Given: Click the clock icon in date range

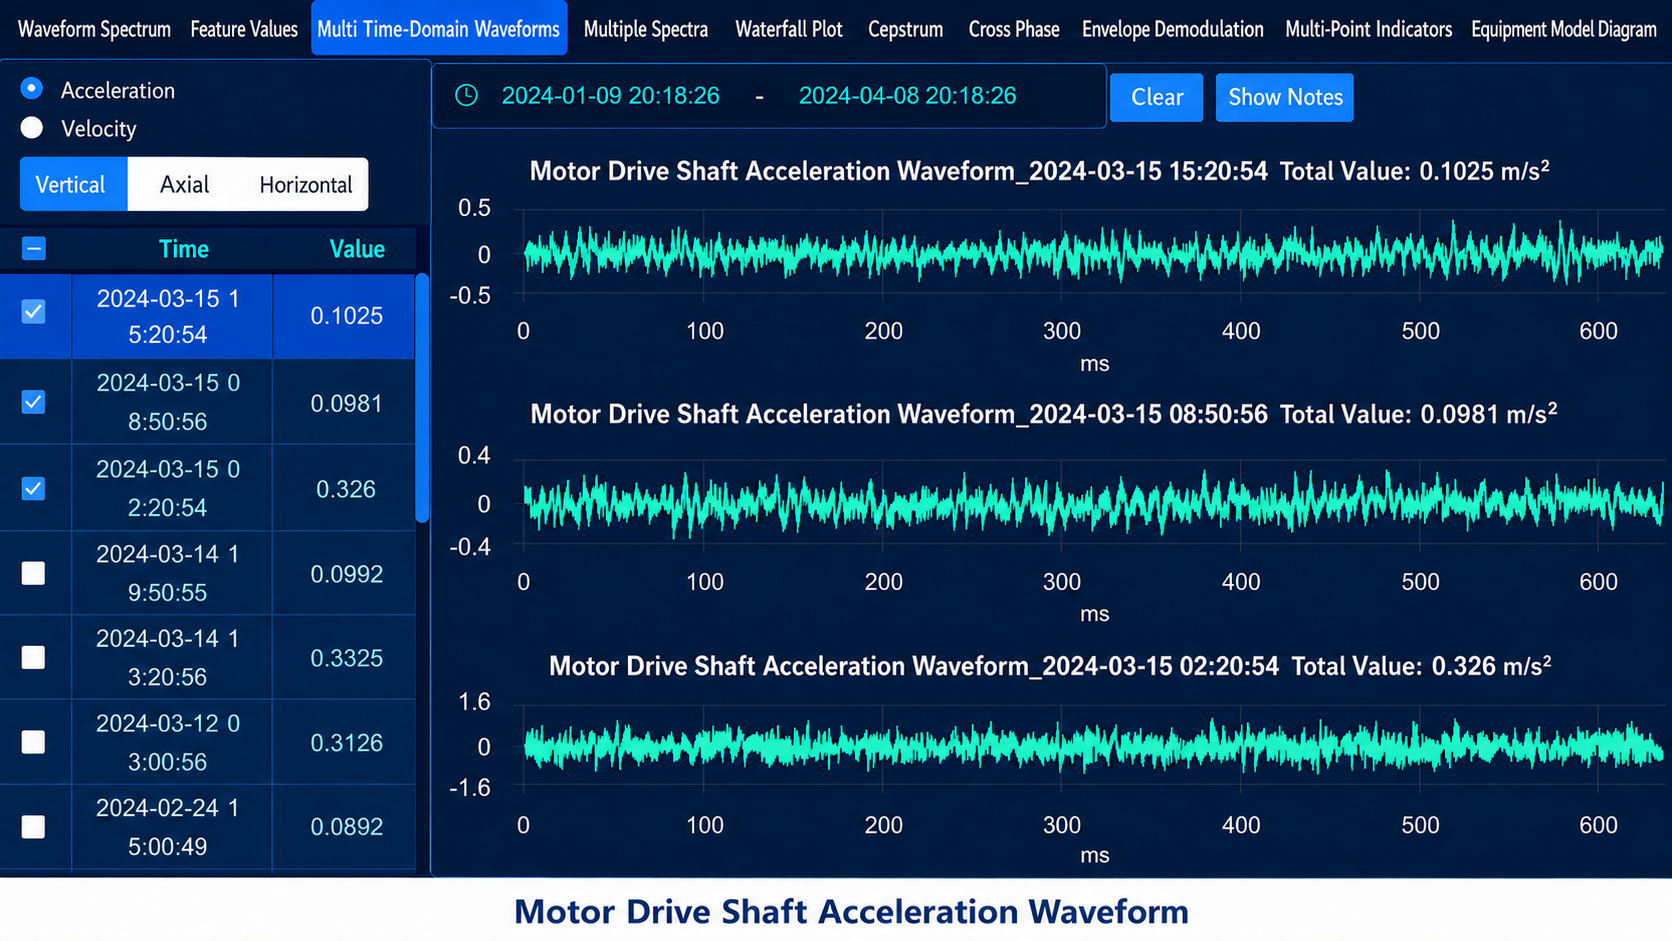Looking at the screenshot, I should click(466, 95).
